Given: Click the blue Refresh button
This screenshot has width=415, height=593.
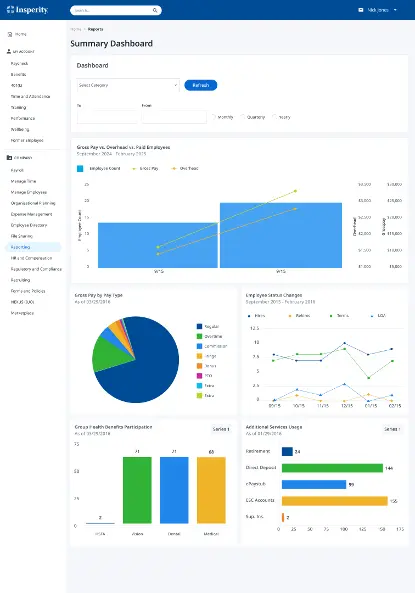Looking at the screenshot, I should tap(201, 85).
